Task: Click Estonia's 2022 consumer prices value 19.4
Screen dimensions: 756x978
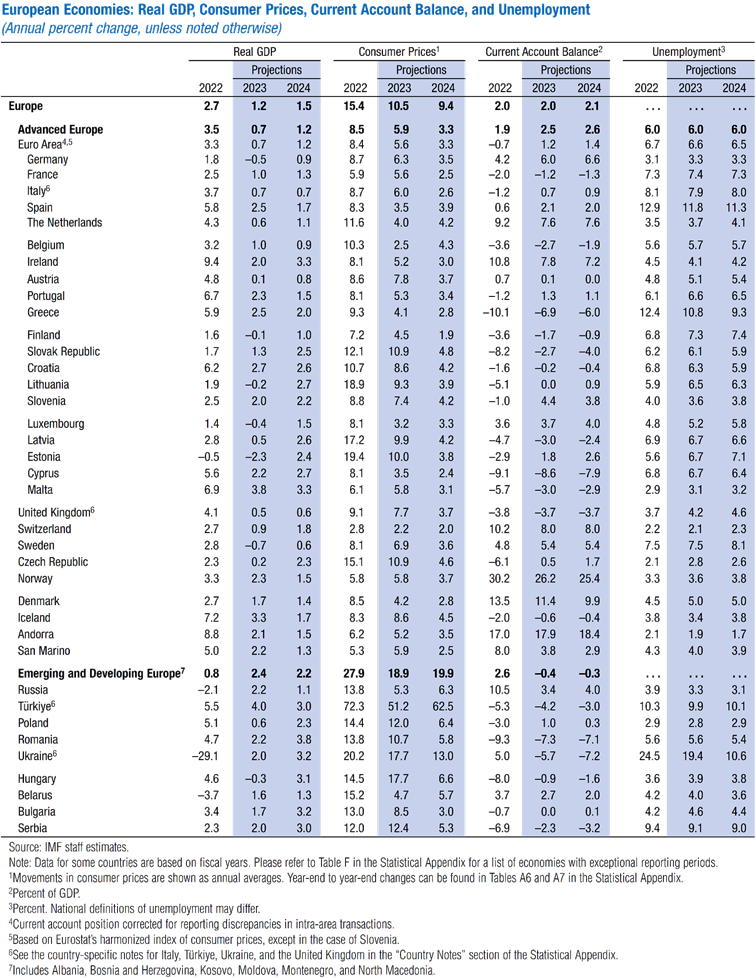Action: [x=354, y=457]
